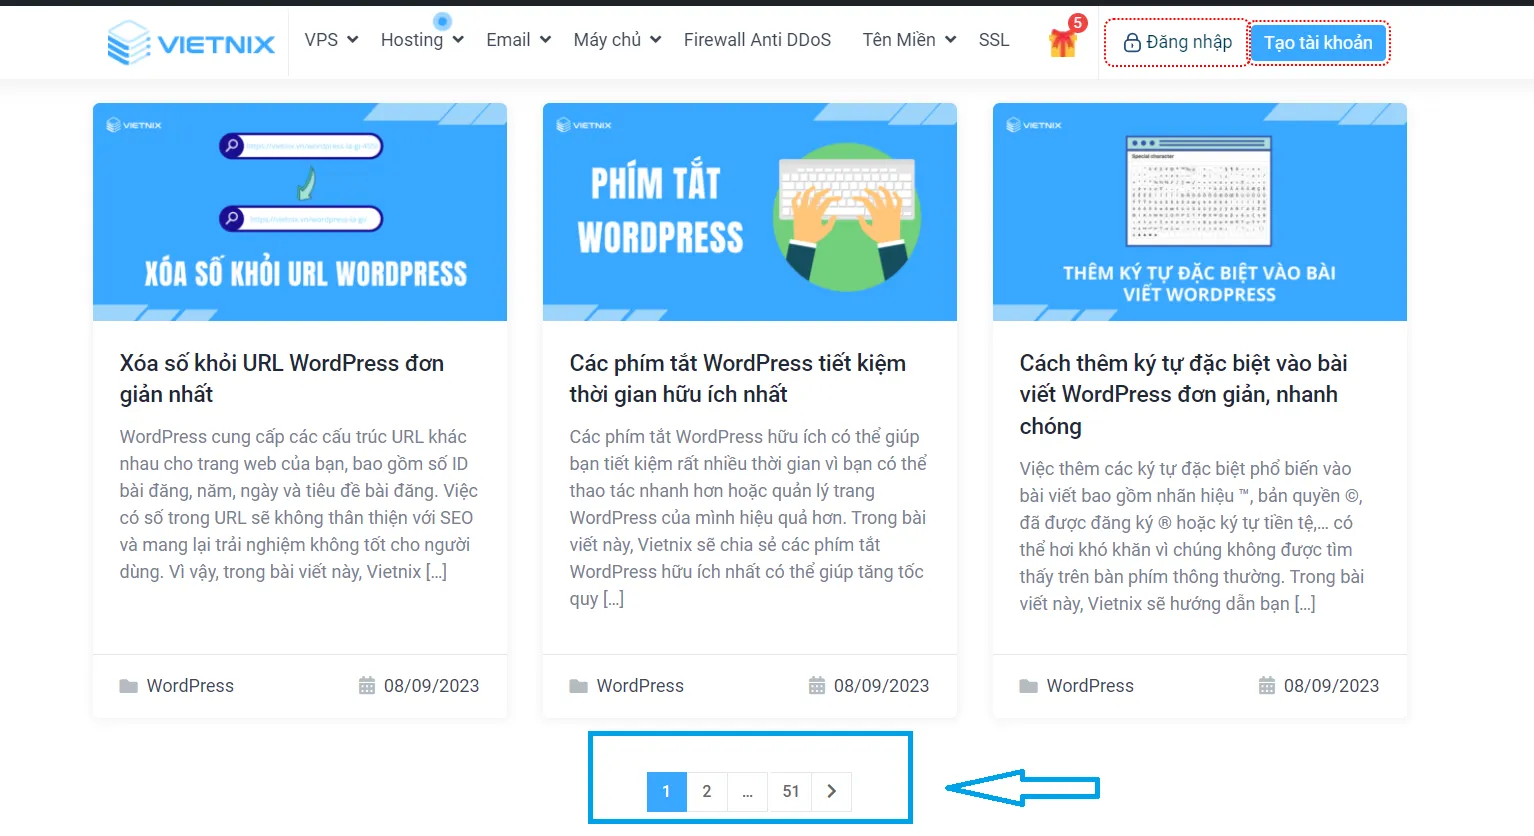Click the folder icon on Cách thêm ký tự card
The height and width of the screenshot is (836, 1534).
pyautogui.click(x=1028, y=686)
